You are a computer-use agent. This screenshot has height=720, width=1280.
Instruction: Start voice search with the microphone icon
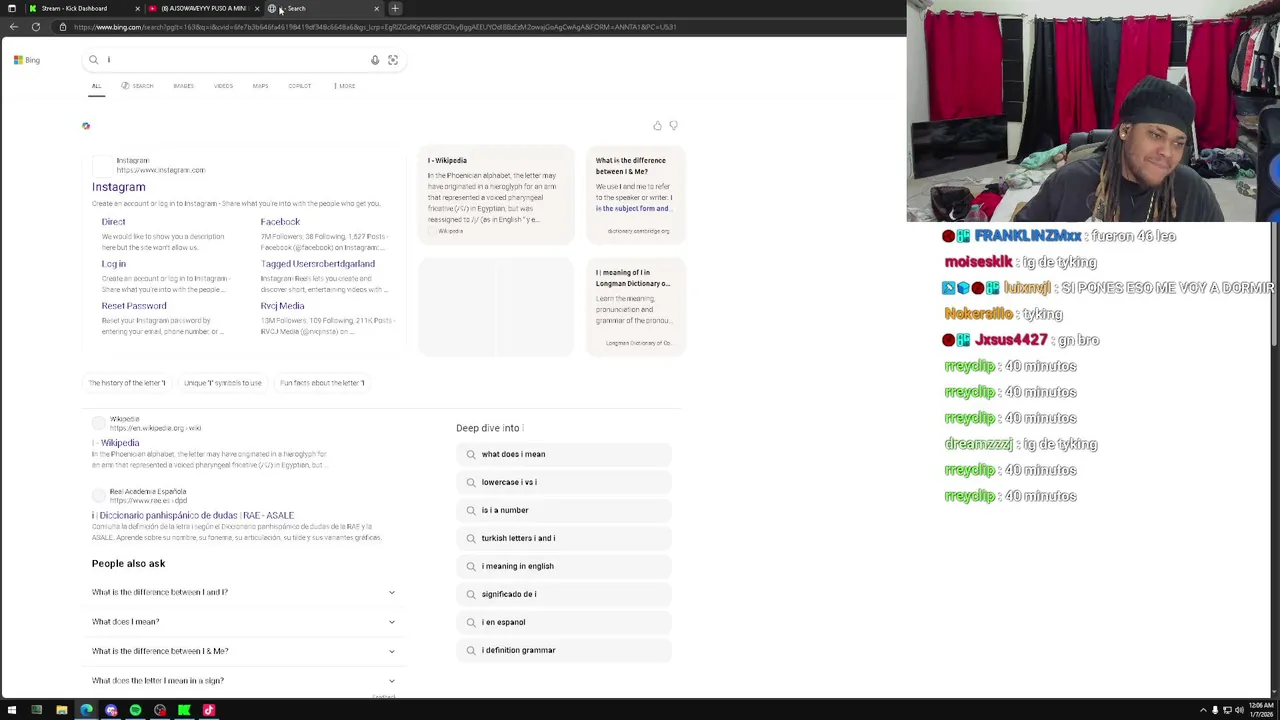pos(375,60)
